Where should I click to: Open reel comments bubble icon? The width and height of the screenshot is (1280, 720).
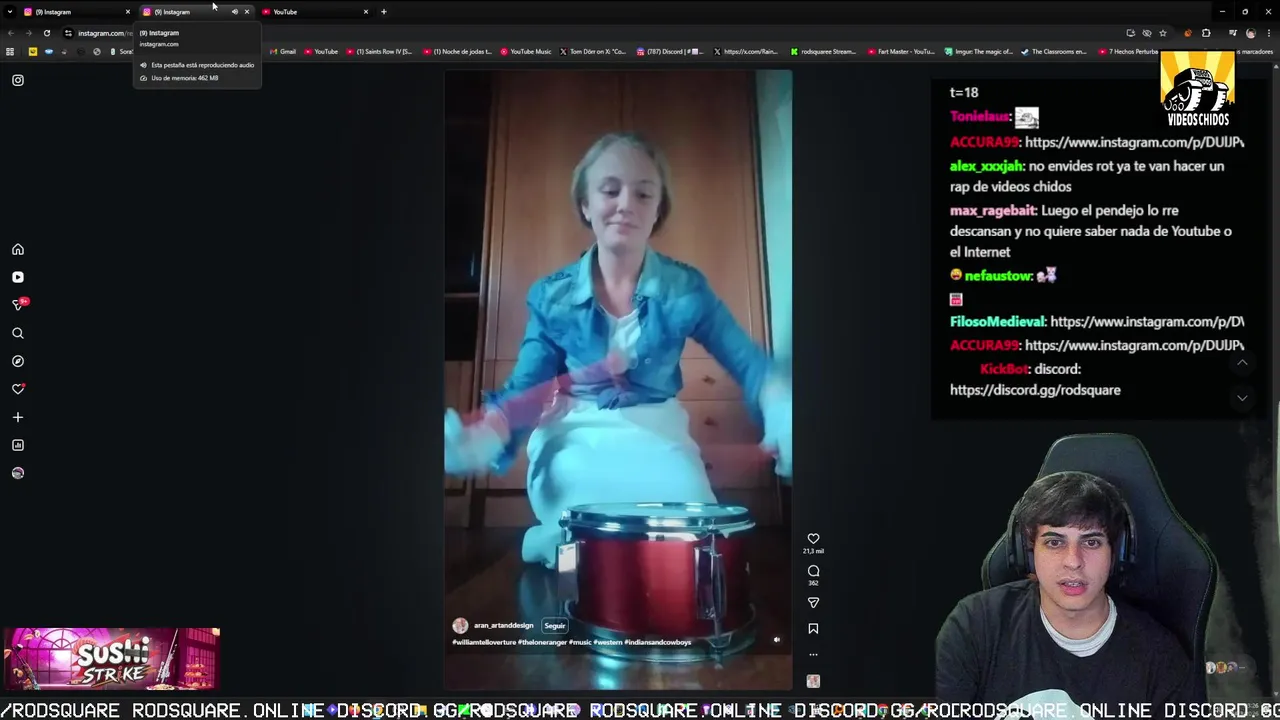pos(813,571)
